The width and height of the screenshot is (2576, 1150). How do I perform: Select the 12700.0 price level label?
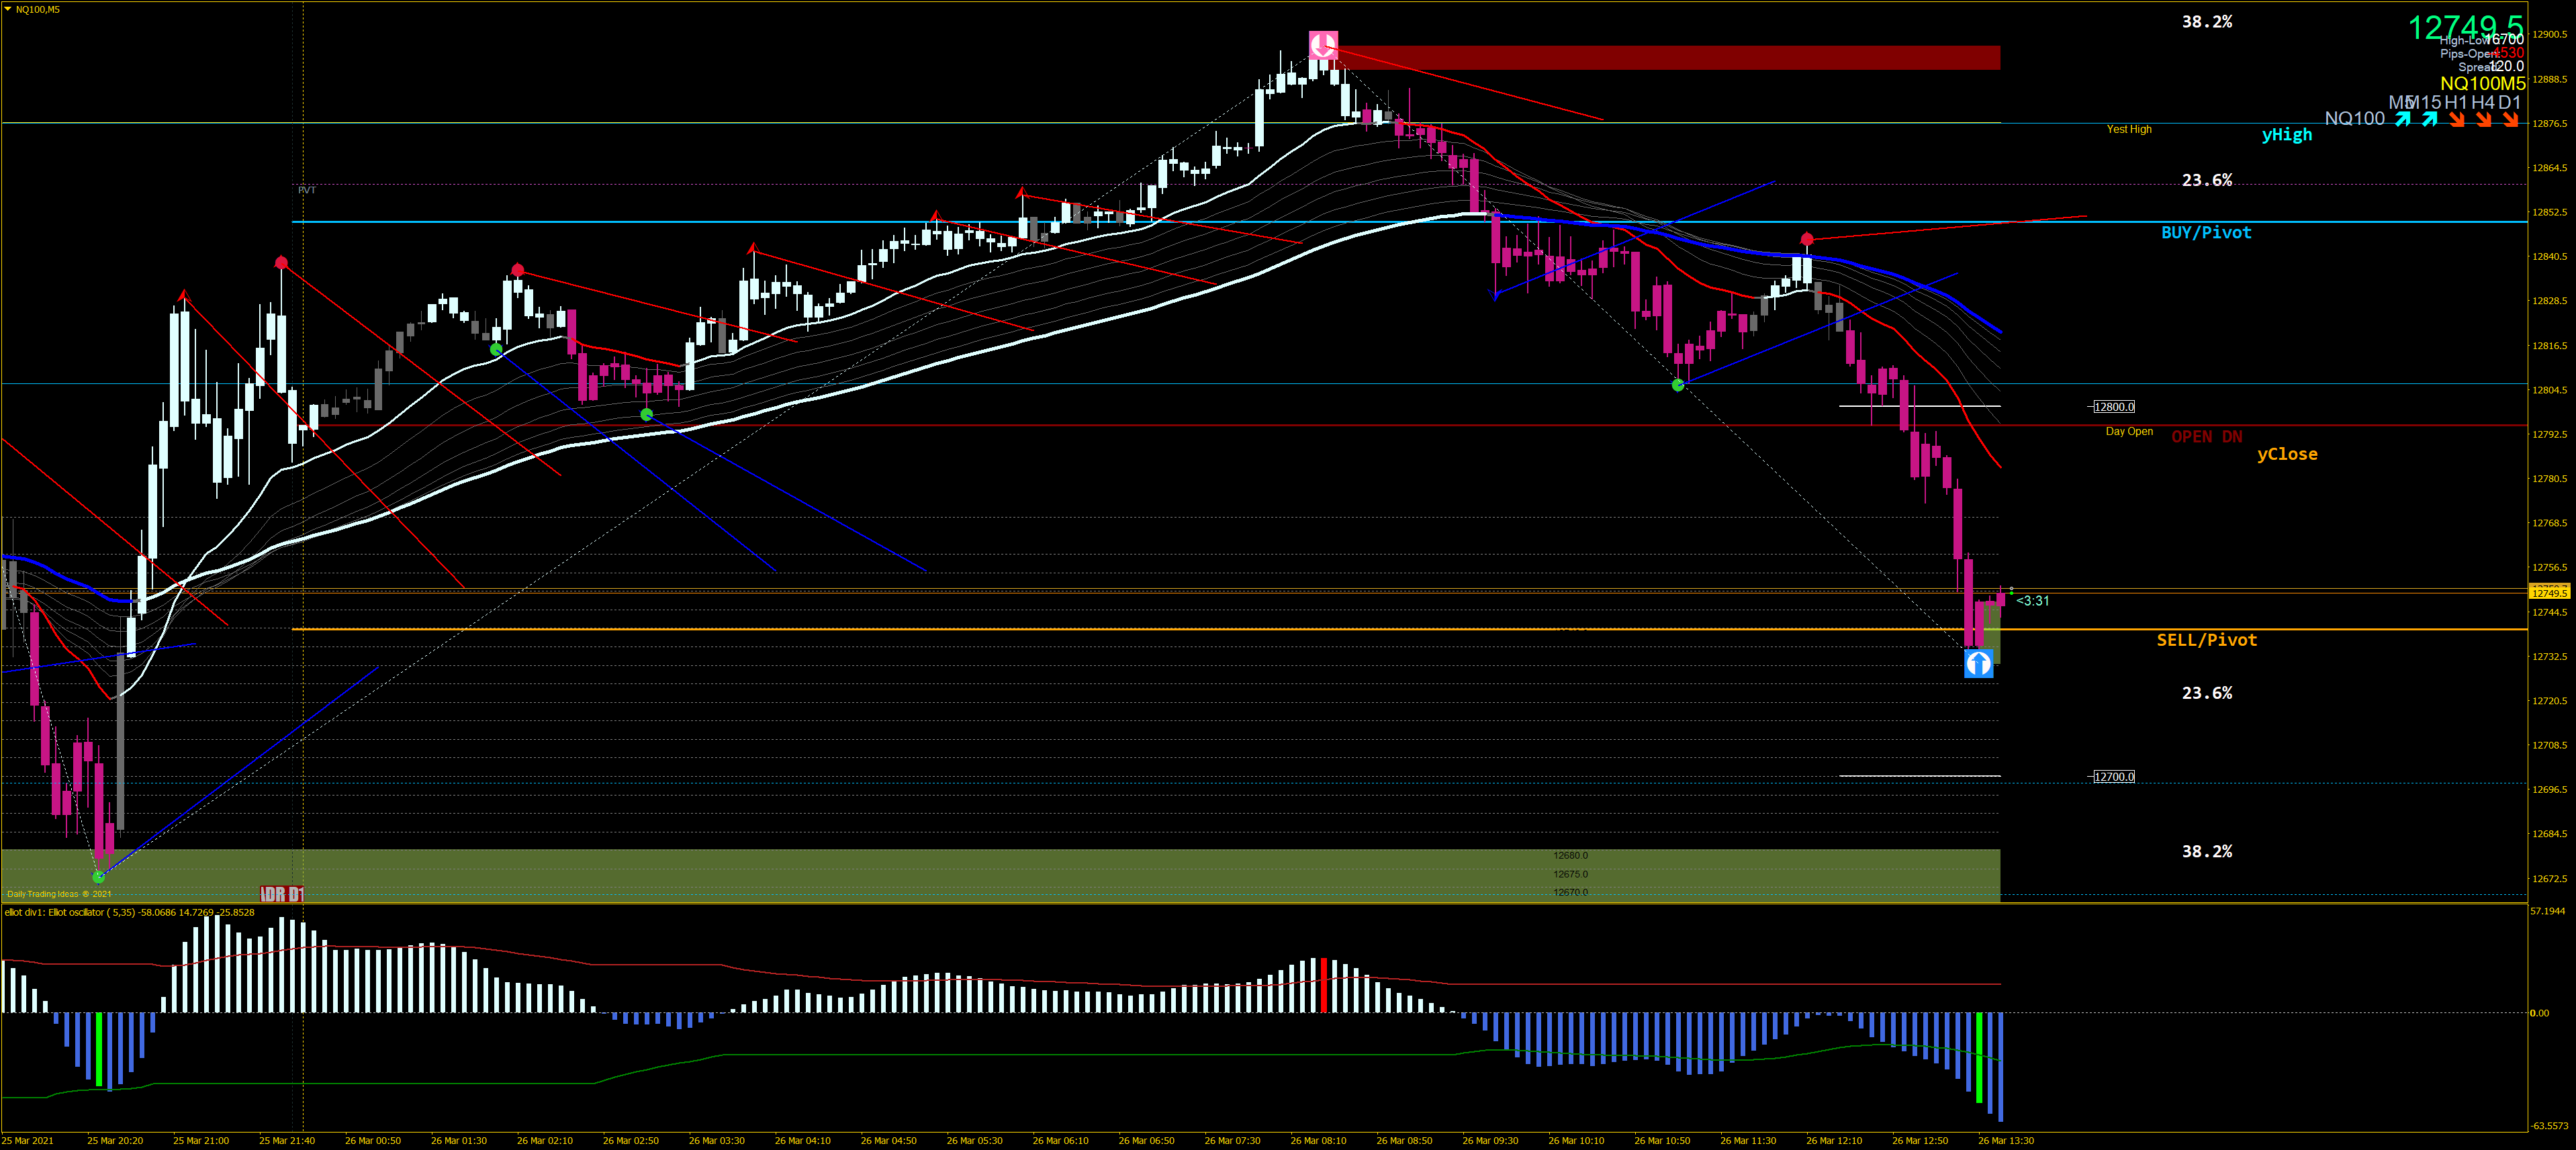2114,777
